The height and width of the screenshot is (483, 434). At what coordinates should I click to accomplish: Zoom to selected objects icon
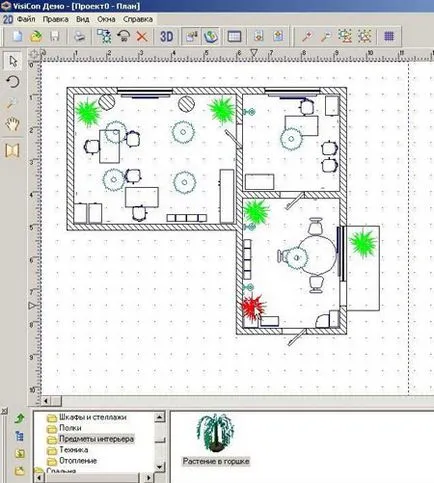365,36
